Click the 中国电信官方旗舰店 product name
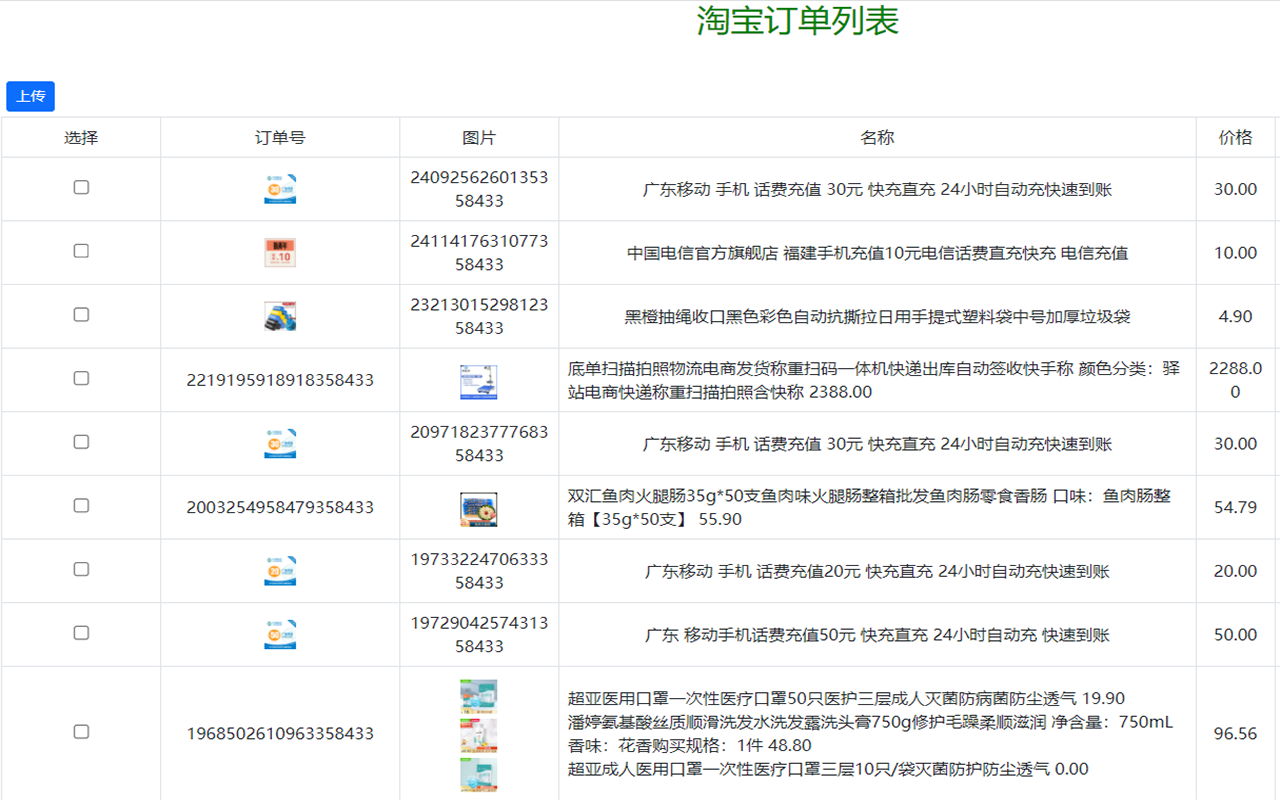The width and height of the screenshot is (1280, 800). coord(877,253)
